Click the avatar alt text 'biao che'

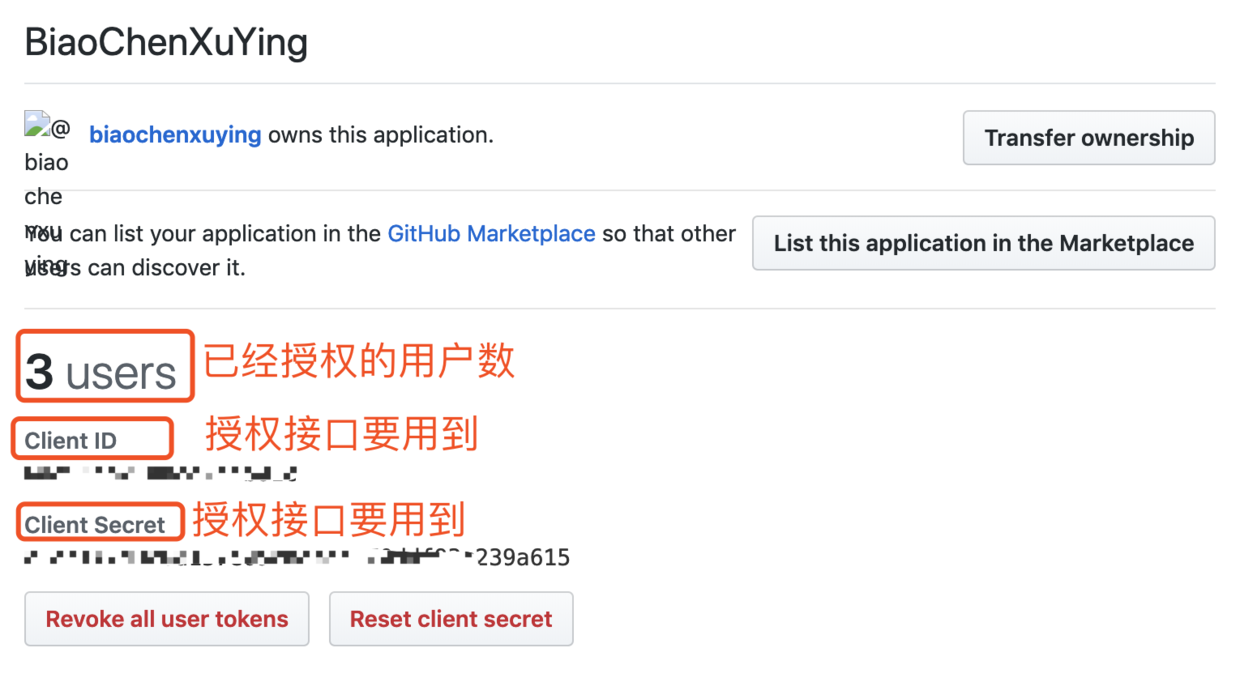tap(46, 179)
